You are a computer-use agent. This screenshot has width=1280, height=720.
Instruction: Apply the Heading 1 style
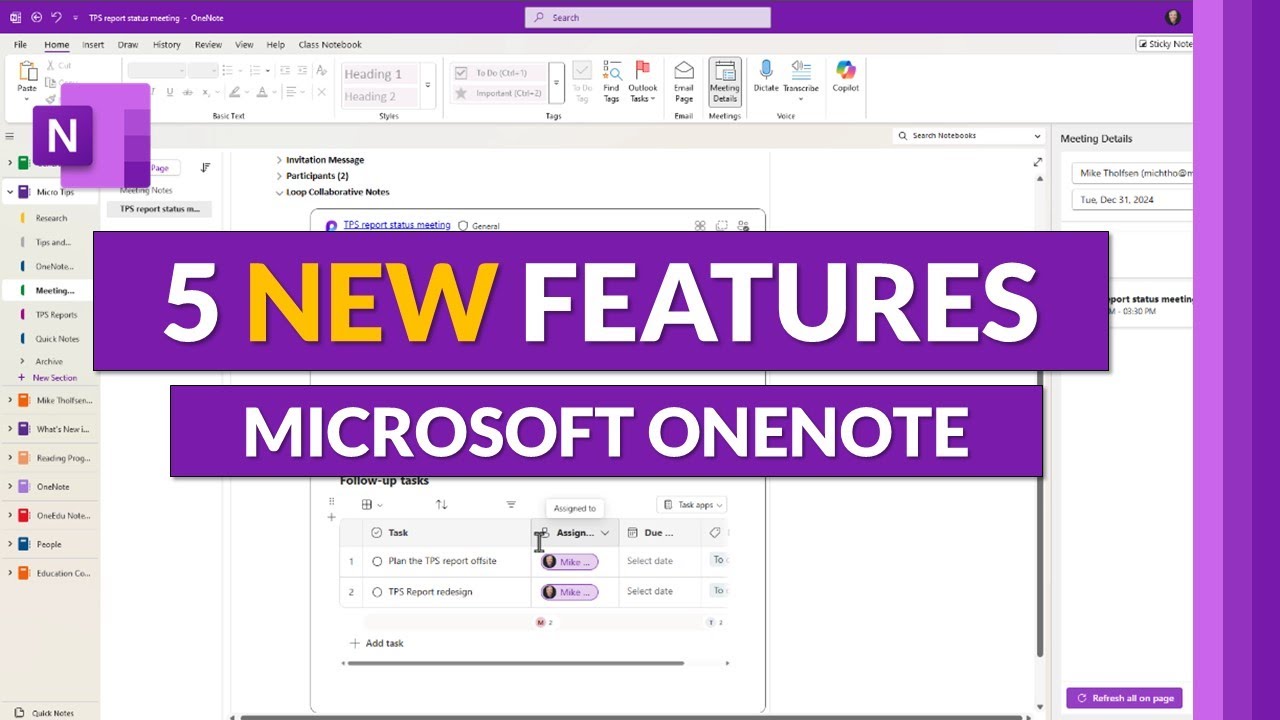[380, 74]
